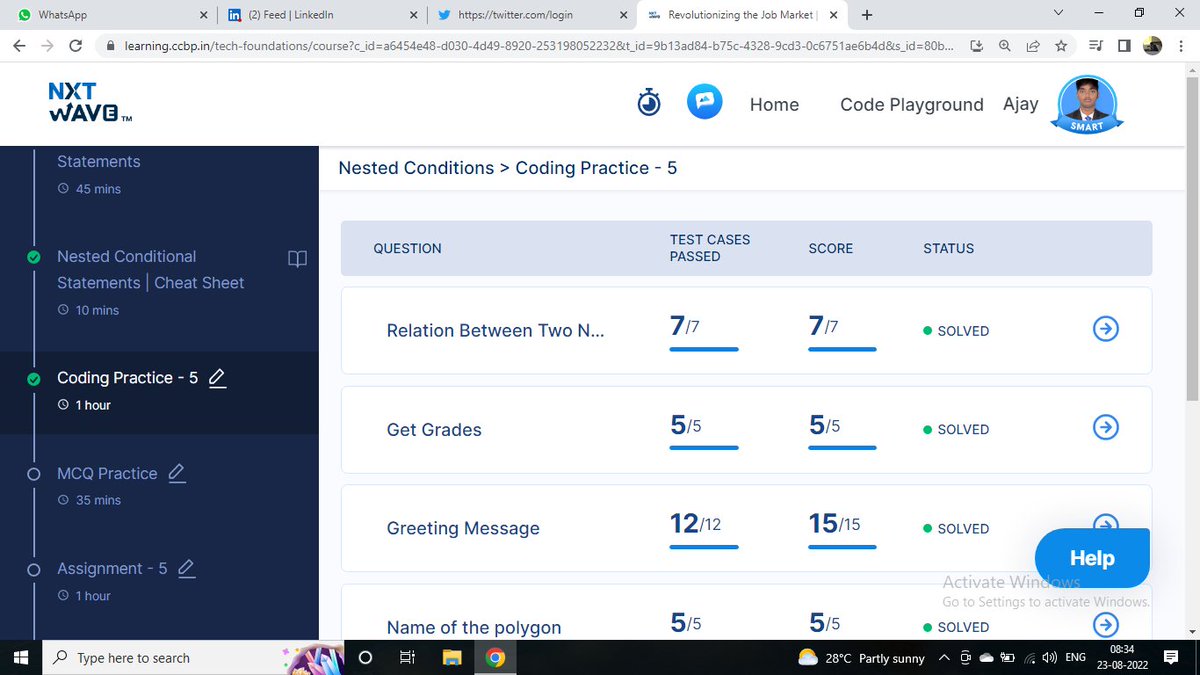Go to Home in the header
Image resolution: width=1200 pixels, height=675 pixels.
[774, 104]
